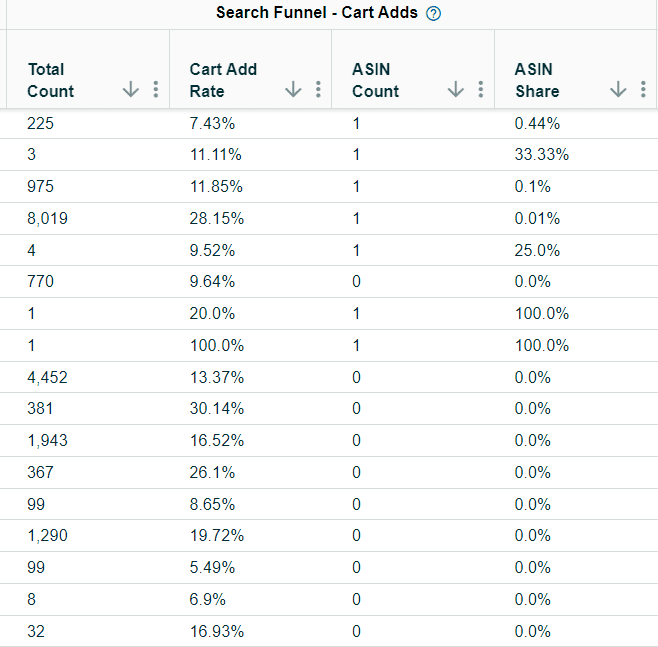This screenshot has height=647, width=658.
Task: Select the 33.33% ASIN share cell
Action: pos(541,154)
